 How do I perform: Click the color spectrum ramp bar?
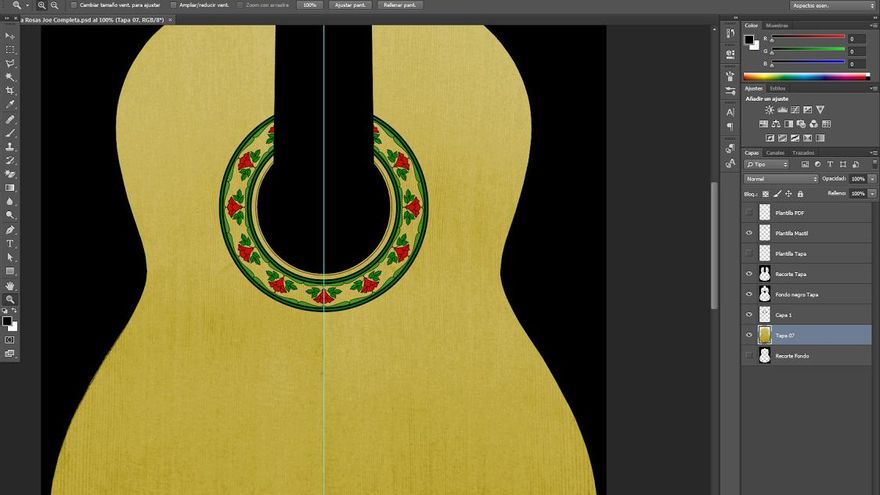(x=805, y=76)
